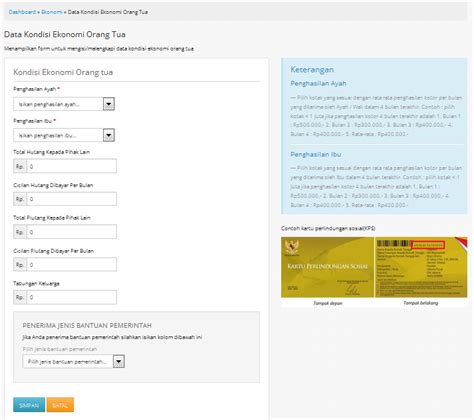
Task: Click the KPS card back image
Action: tap(421, 267)
